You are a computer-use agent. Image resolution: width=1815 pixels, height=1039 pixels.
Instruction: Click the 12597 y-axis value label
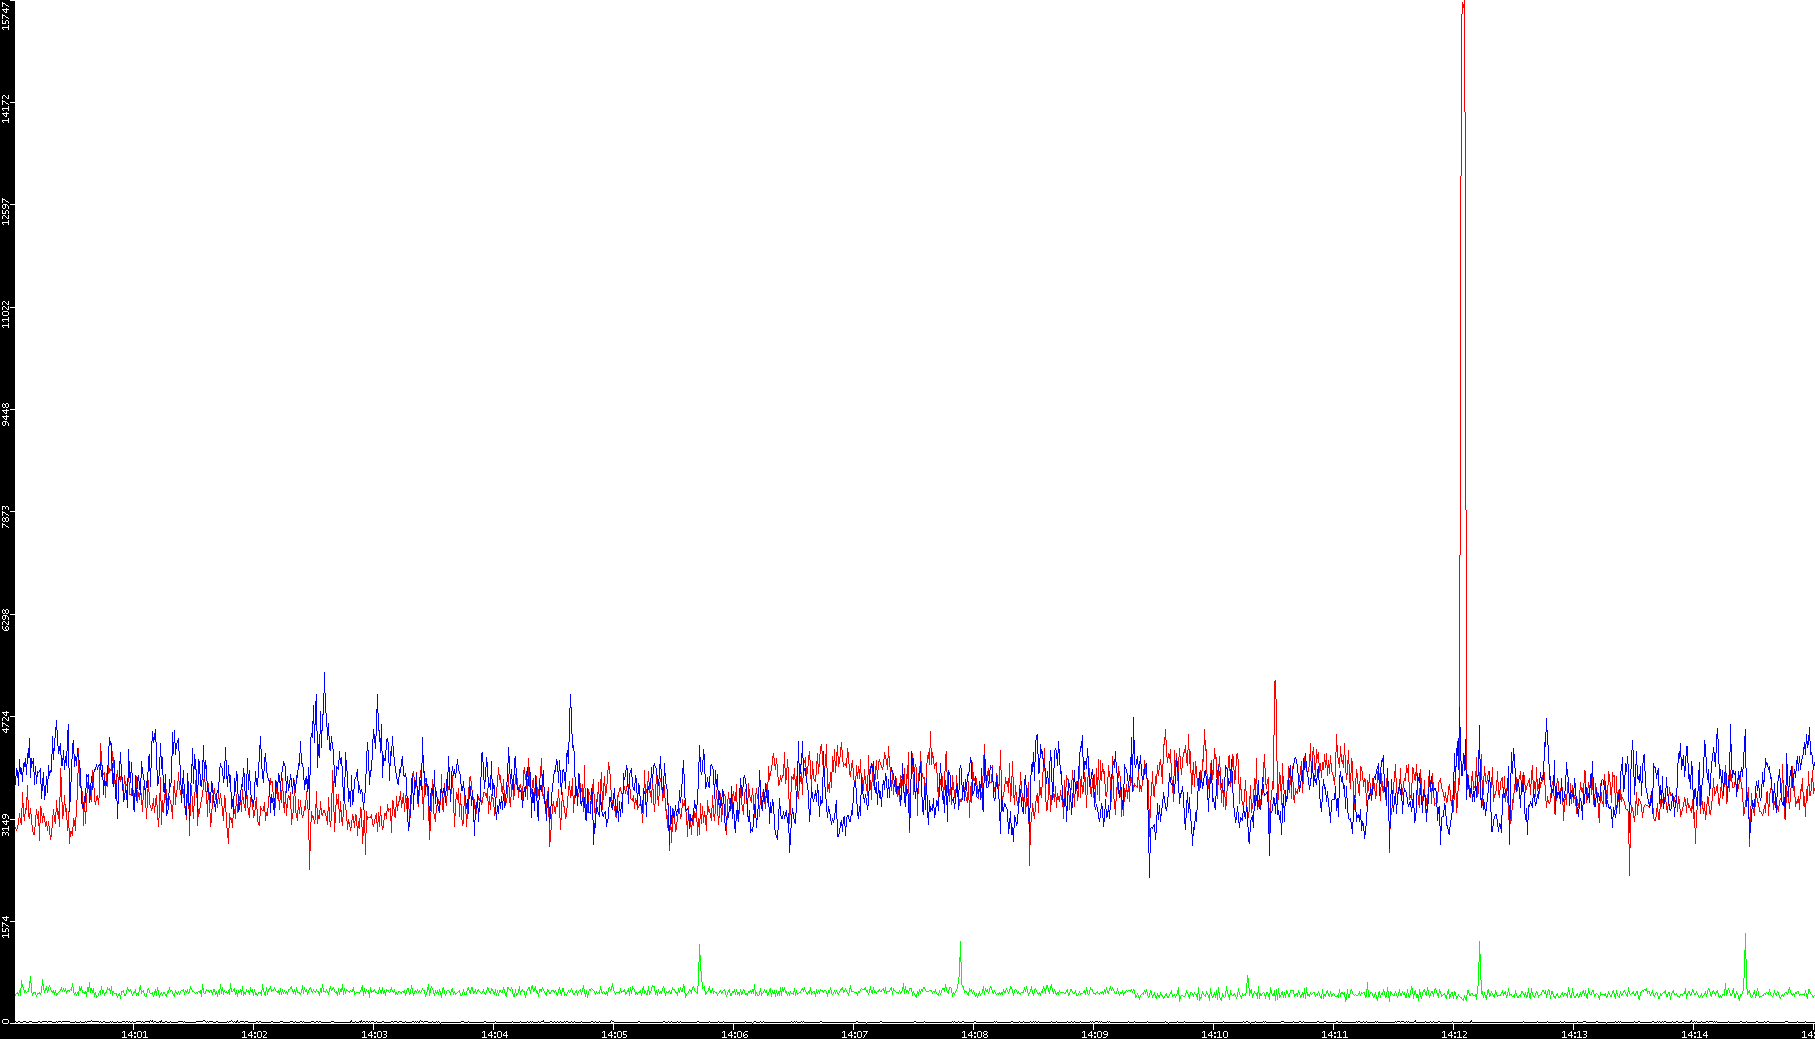[x=6, y=212]
